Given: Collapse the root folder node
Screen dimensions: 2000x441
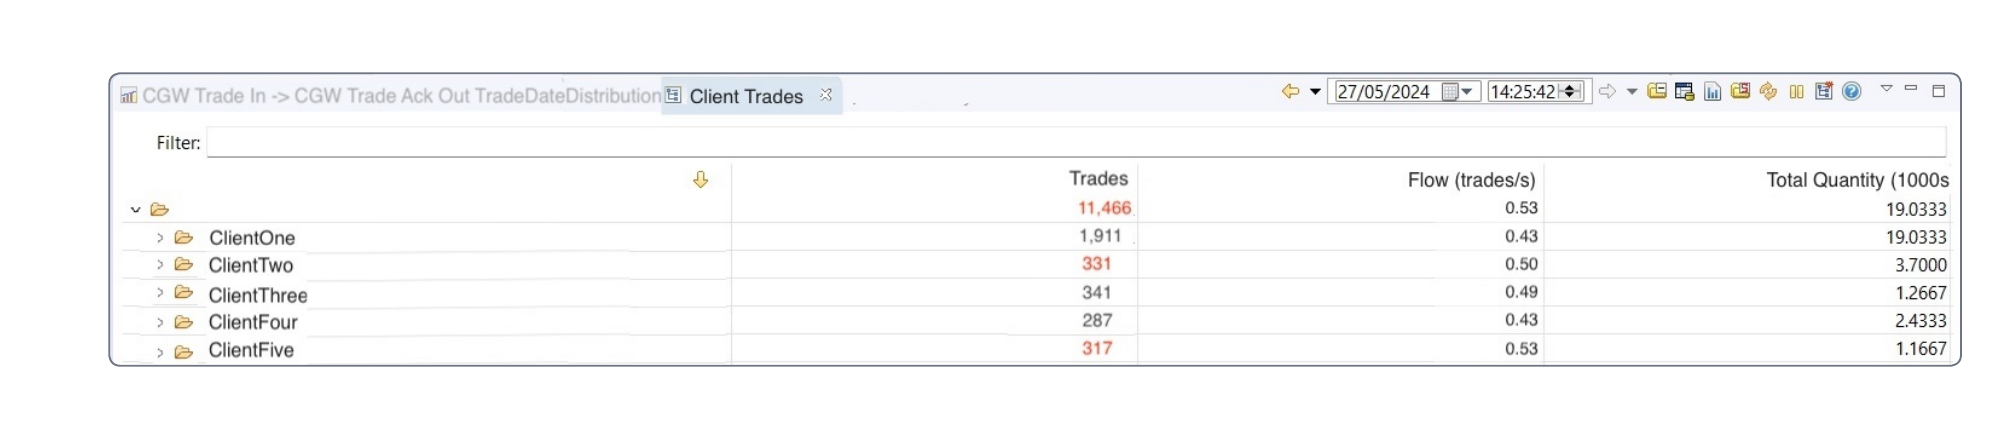Looking at the screenshot, I should [135, 210].
